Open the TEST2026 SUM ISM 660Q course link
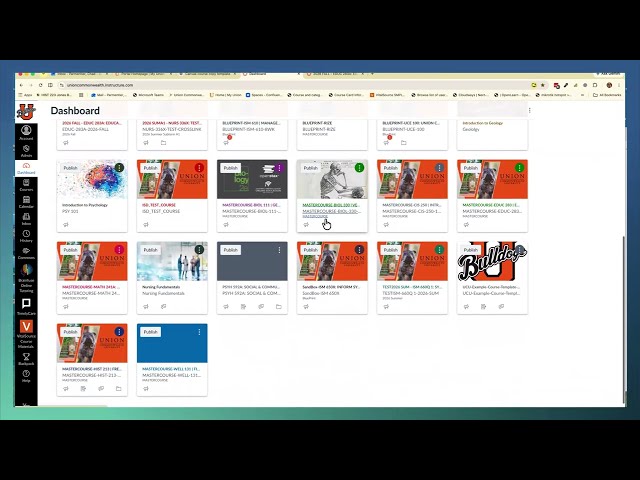Screen dimensions: 640x480 (412, 287)
